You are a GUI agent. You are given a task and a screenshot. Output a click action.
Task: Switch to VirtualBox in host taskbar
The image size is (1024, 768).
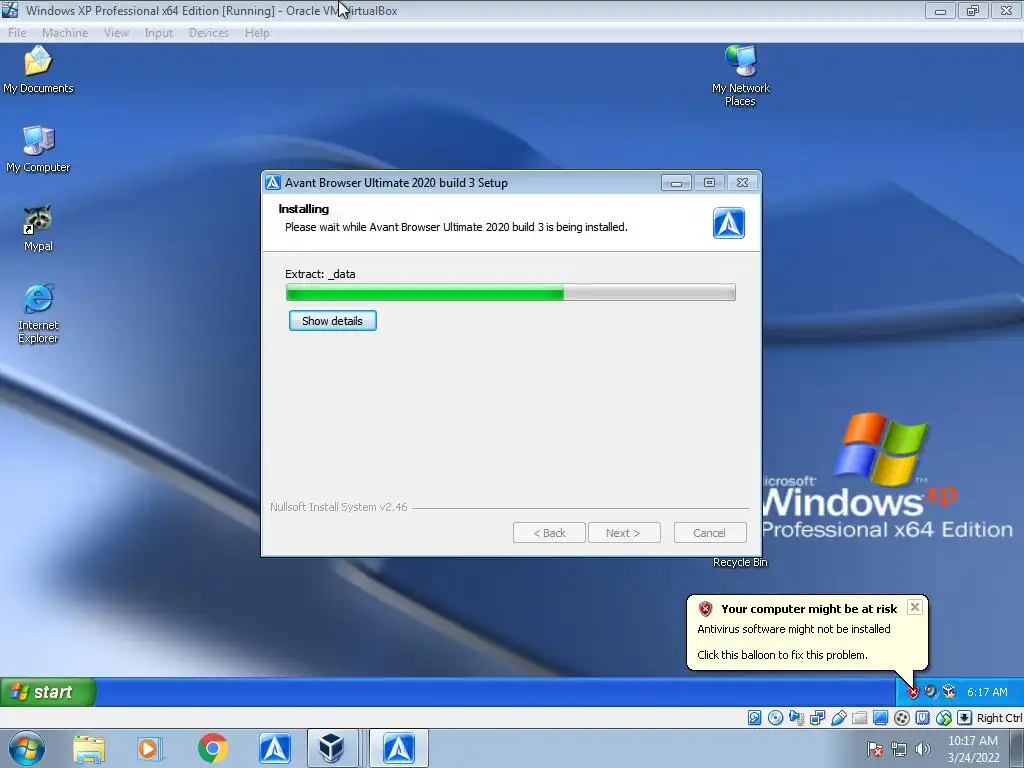tap(332, 748)
